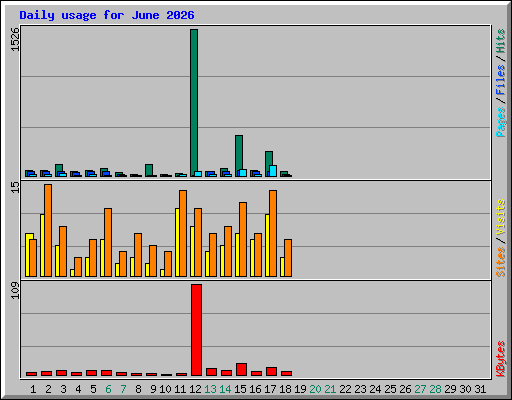
Task: Click the 15 axis label of middle chart
Action: click(15, 187)
